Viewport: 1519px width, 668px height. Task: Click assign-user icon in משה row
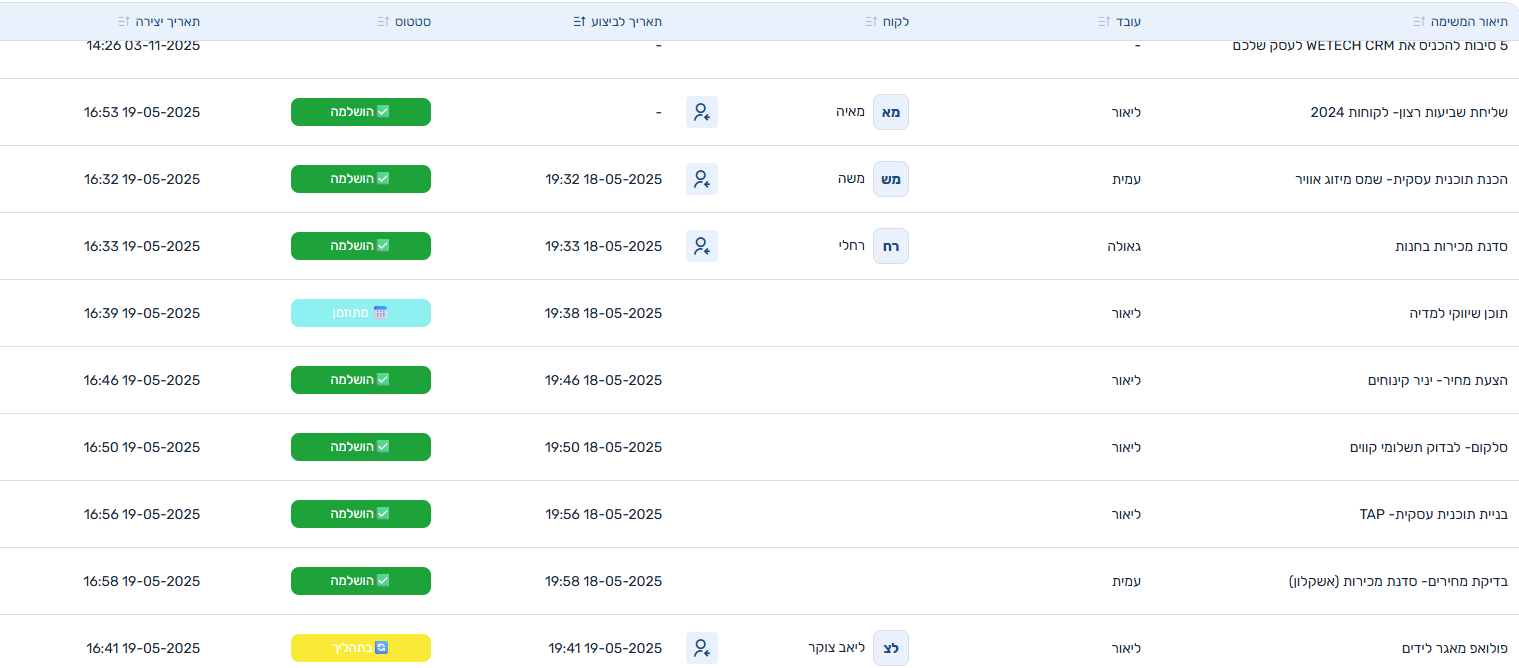click(702, 179)
